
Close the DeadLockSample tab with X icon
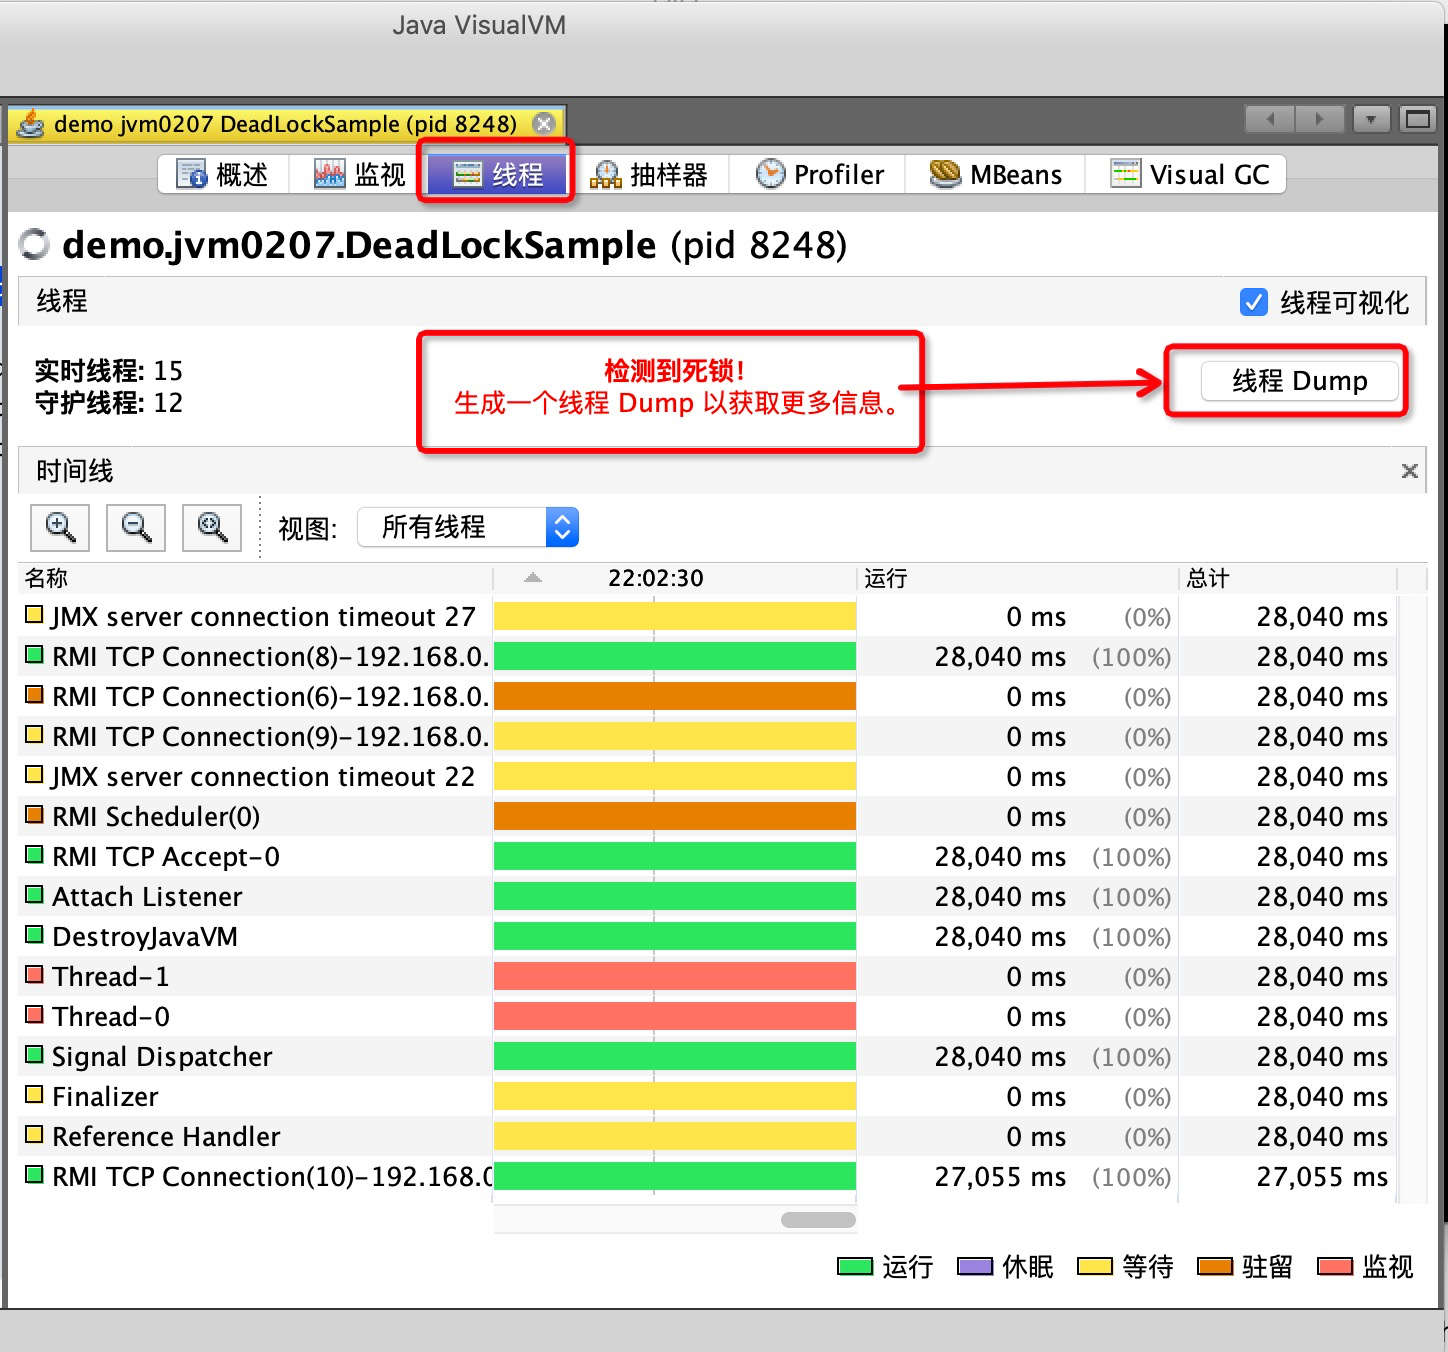coord(544,123)
